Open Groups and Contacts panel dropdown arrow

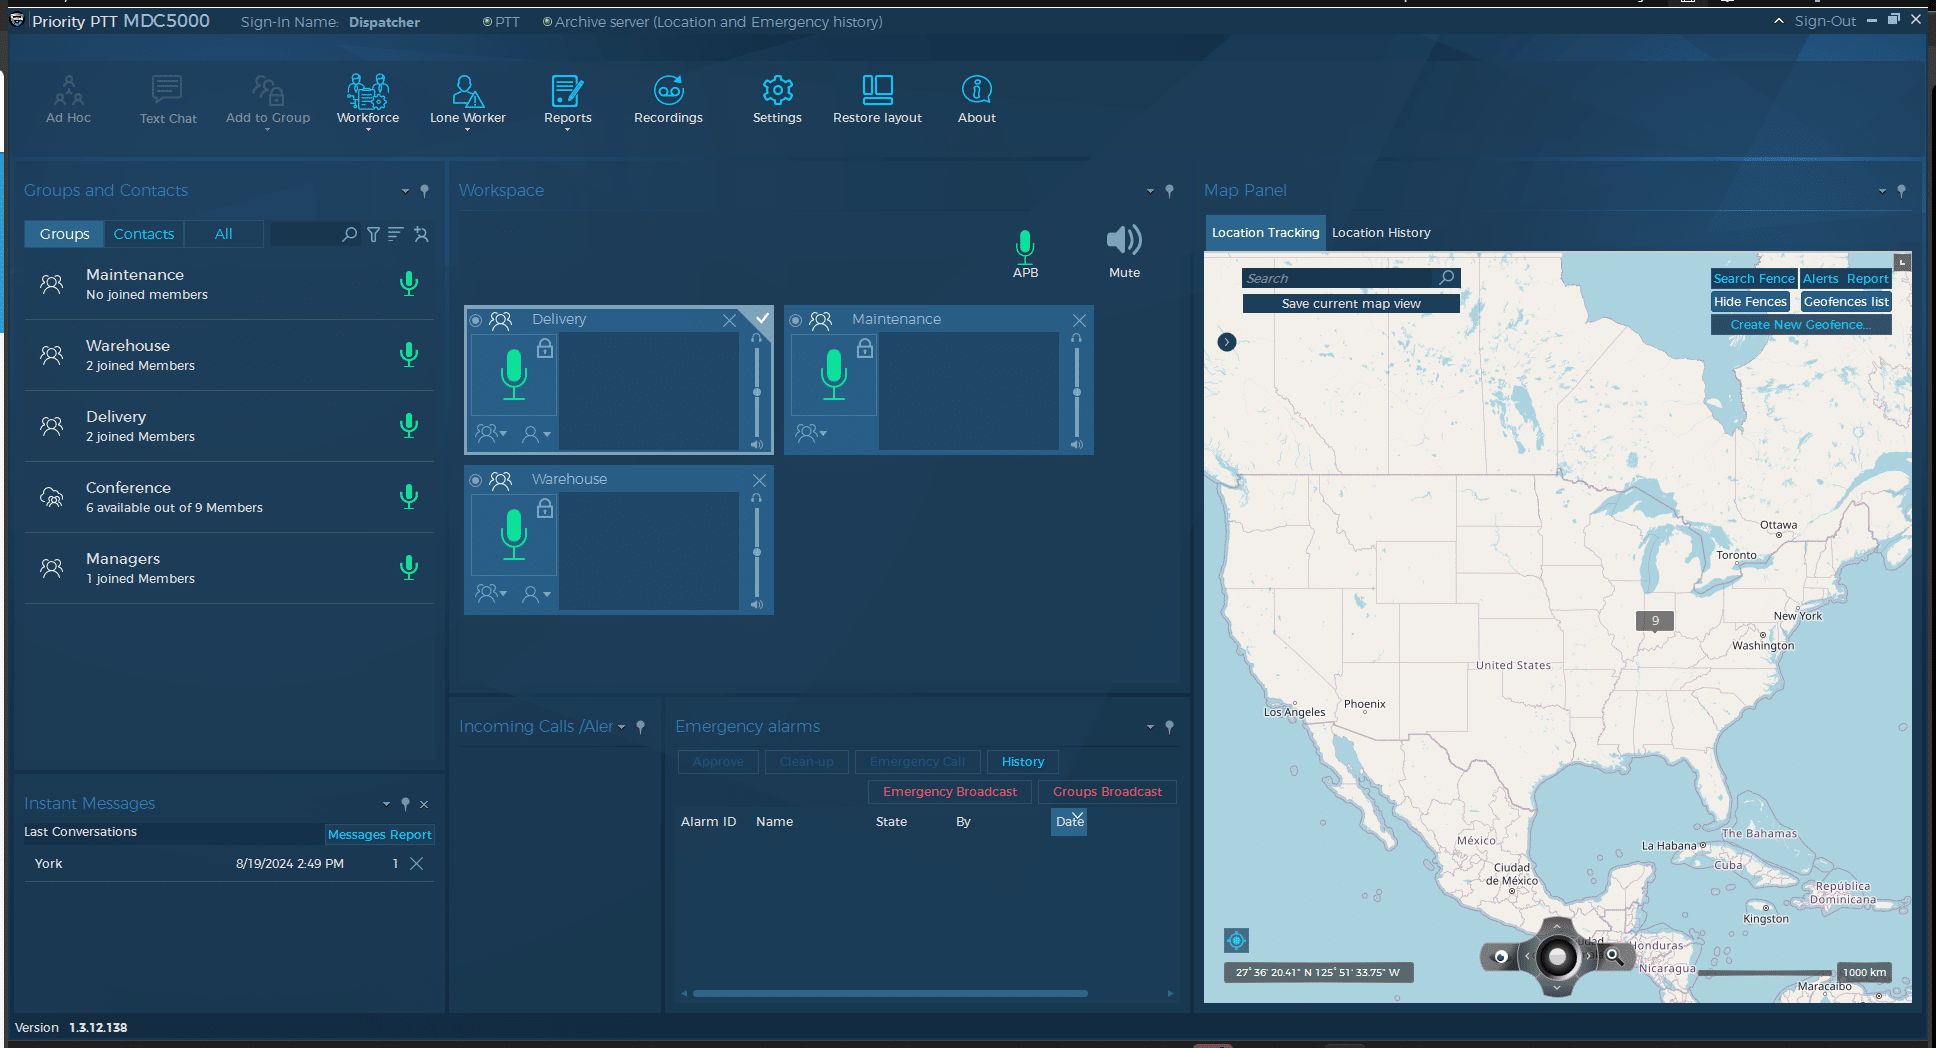tap(405, 191)
